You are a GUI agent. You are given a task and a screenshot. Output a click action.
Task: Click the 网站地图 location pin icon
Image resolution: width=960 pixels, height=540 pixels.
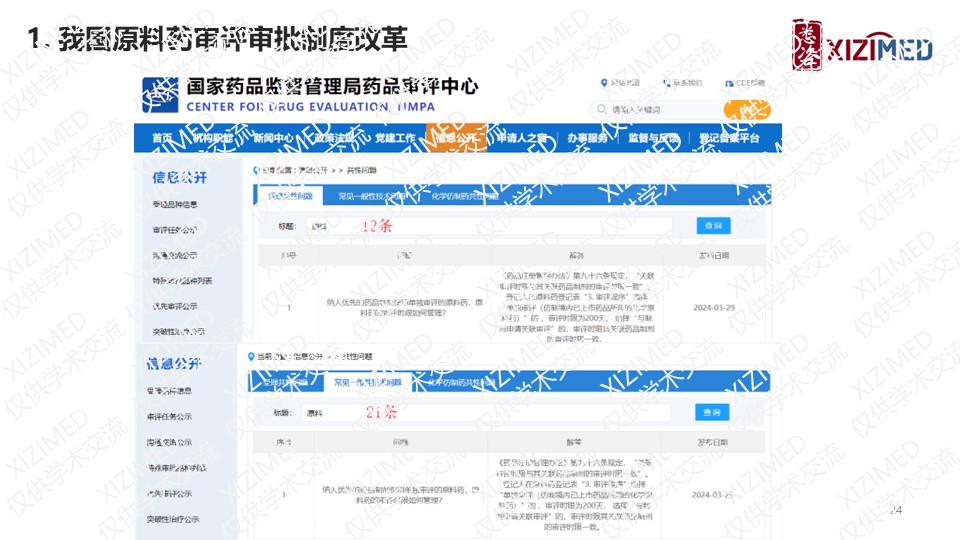click(x=604, y=83)
